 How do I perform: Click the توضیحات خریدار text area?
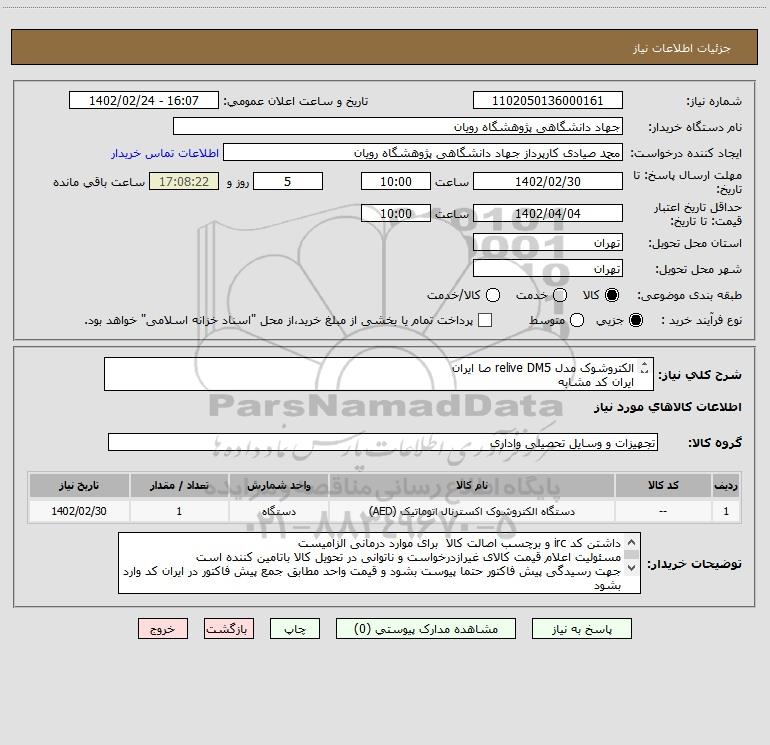click(x=379, y=563)
